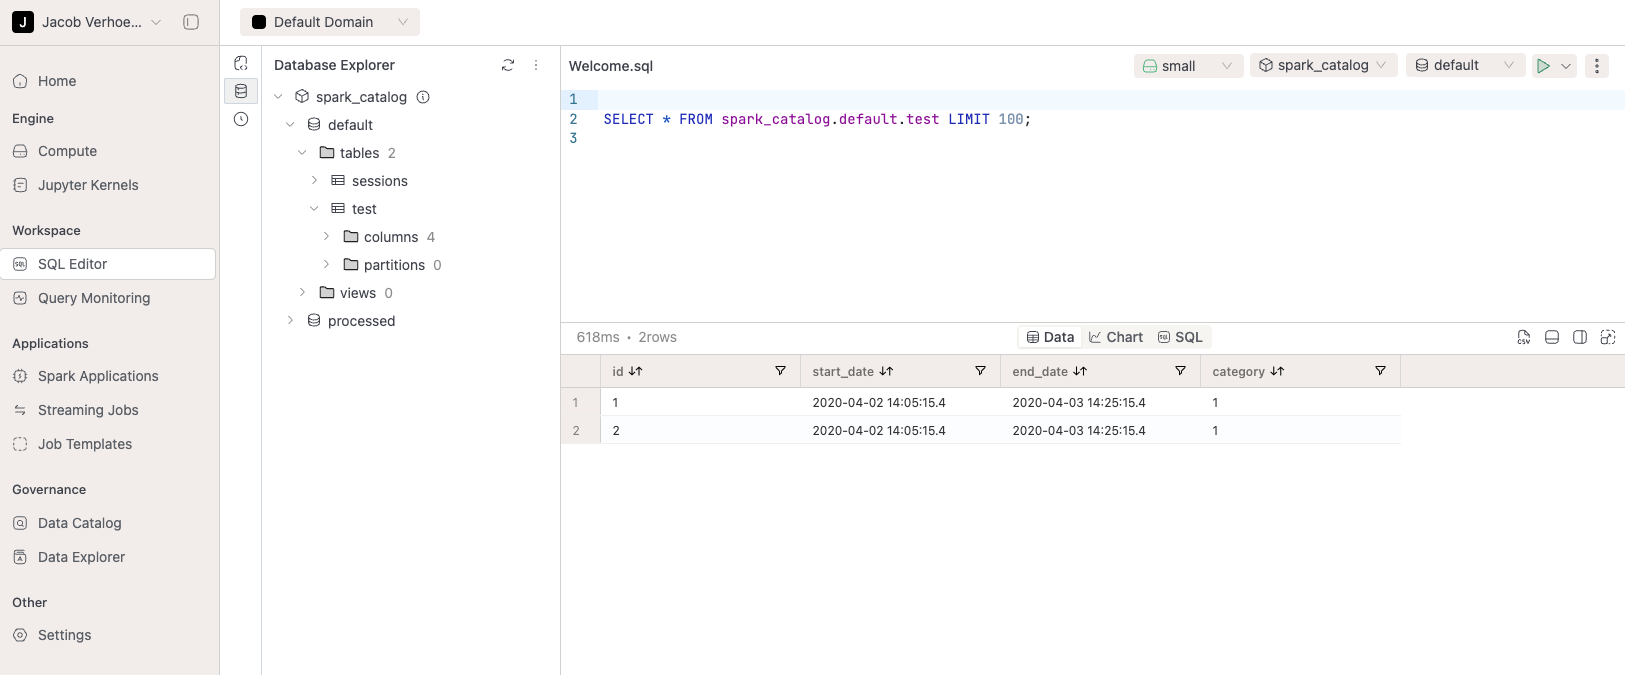1625x675 pixels.
Task: Switch to the Chart tab
Action: point(1116,337)
